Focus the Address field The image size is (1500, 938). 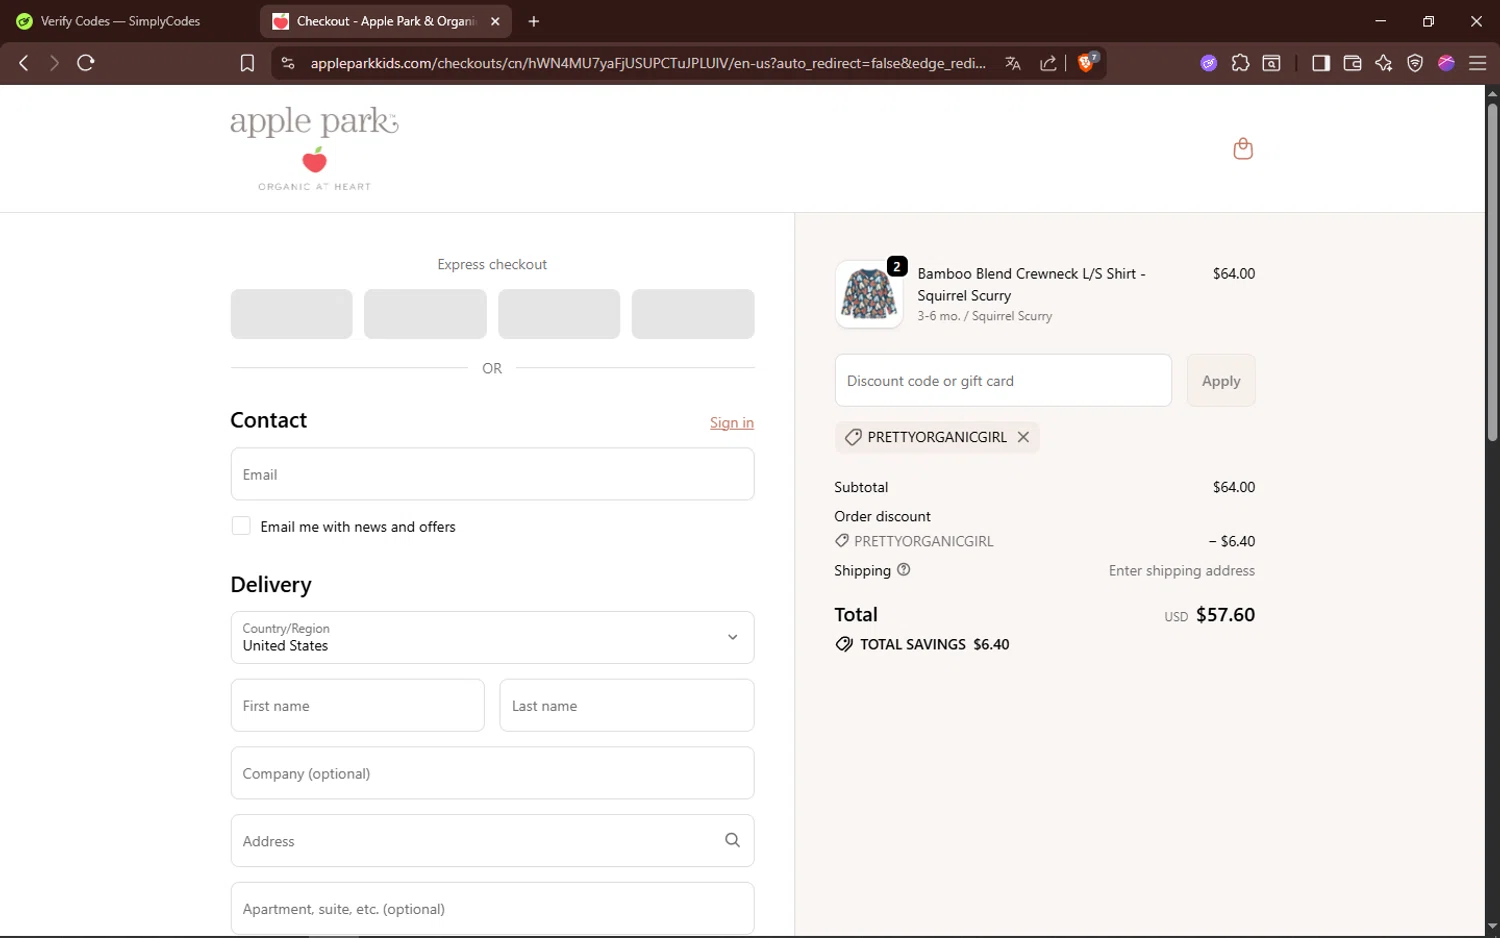[492, 840]
